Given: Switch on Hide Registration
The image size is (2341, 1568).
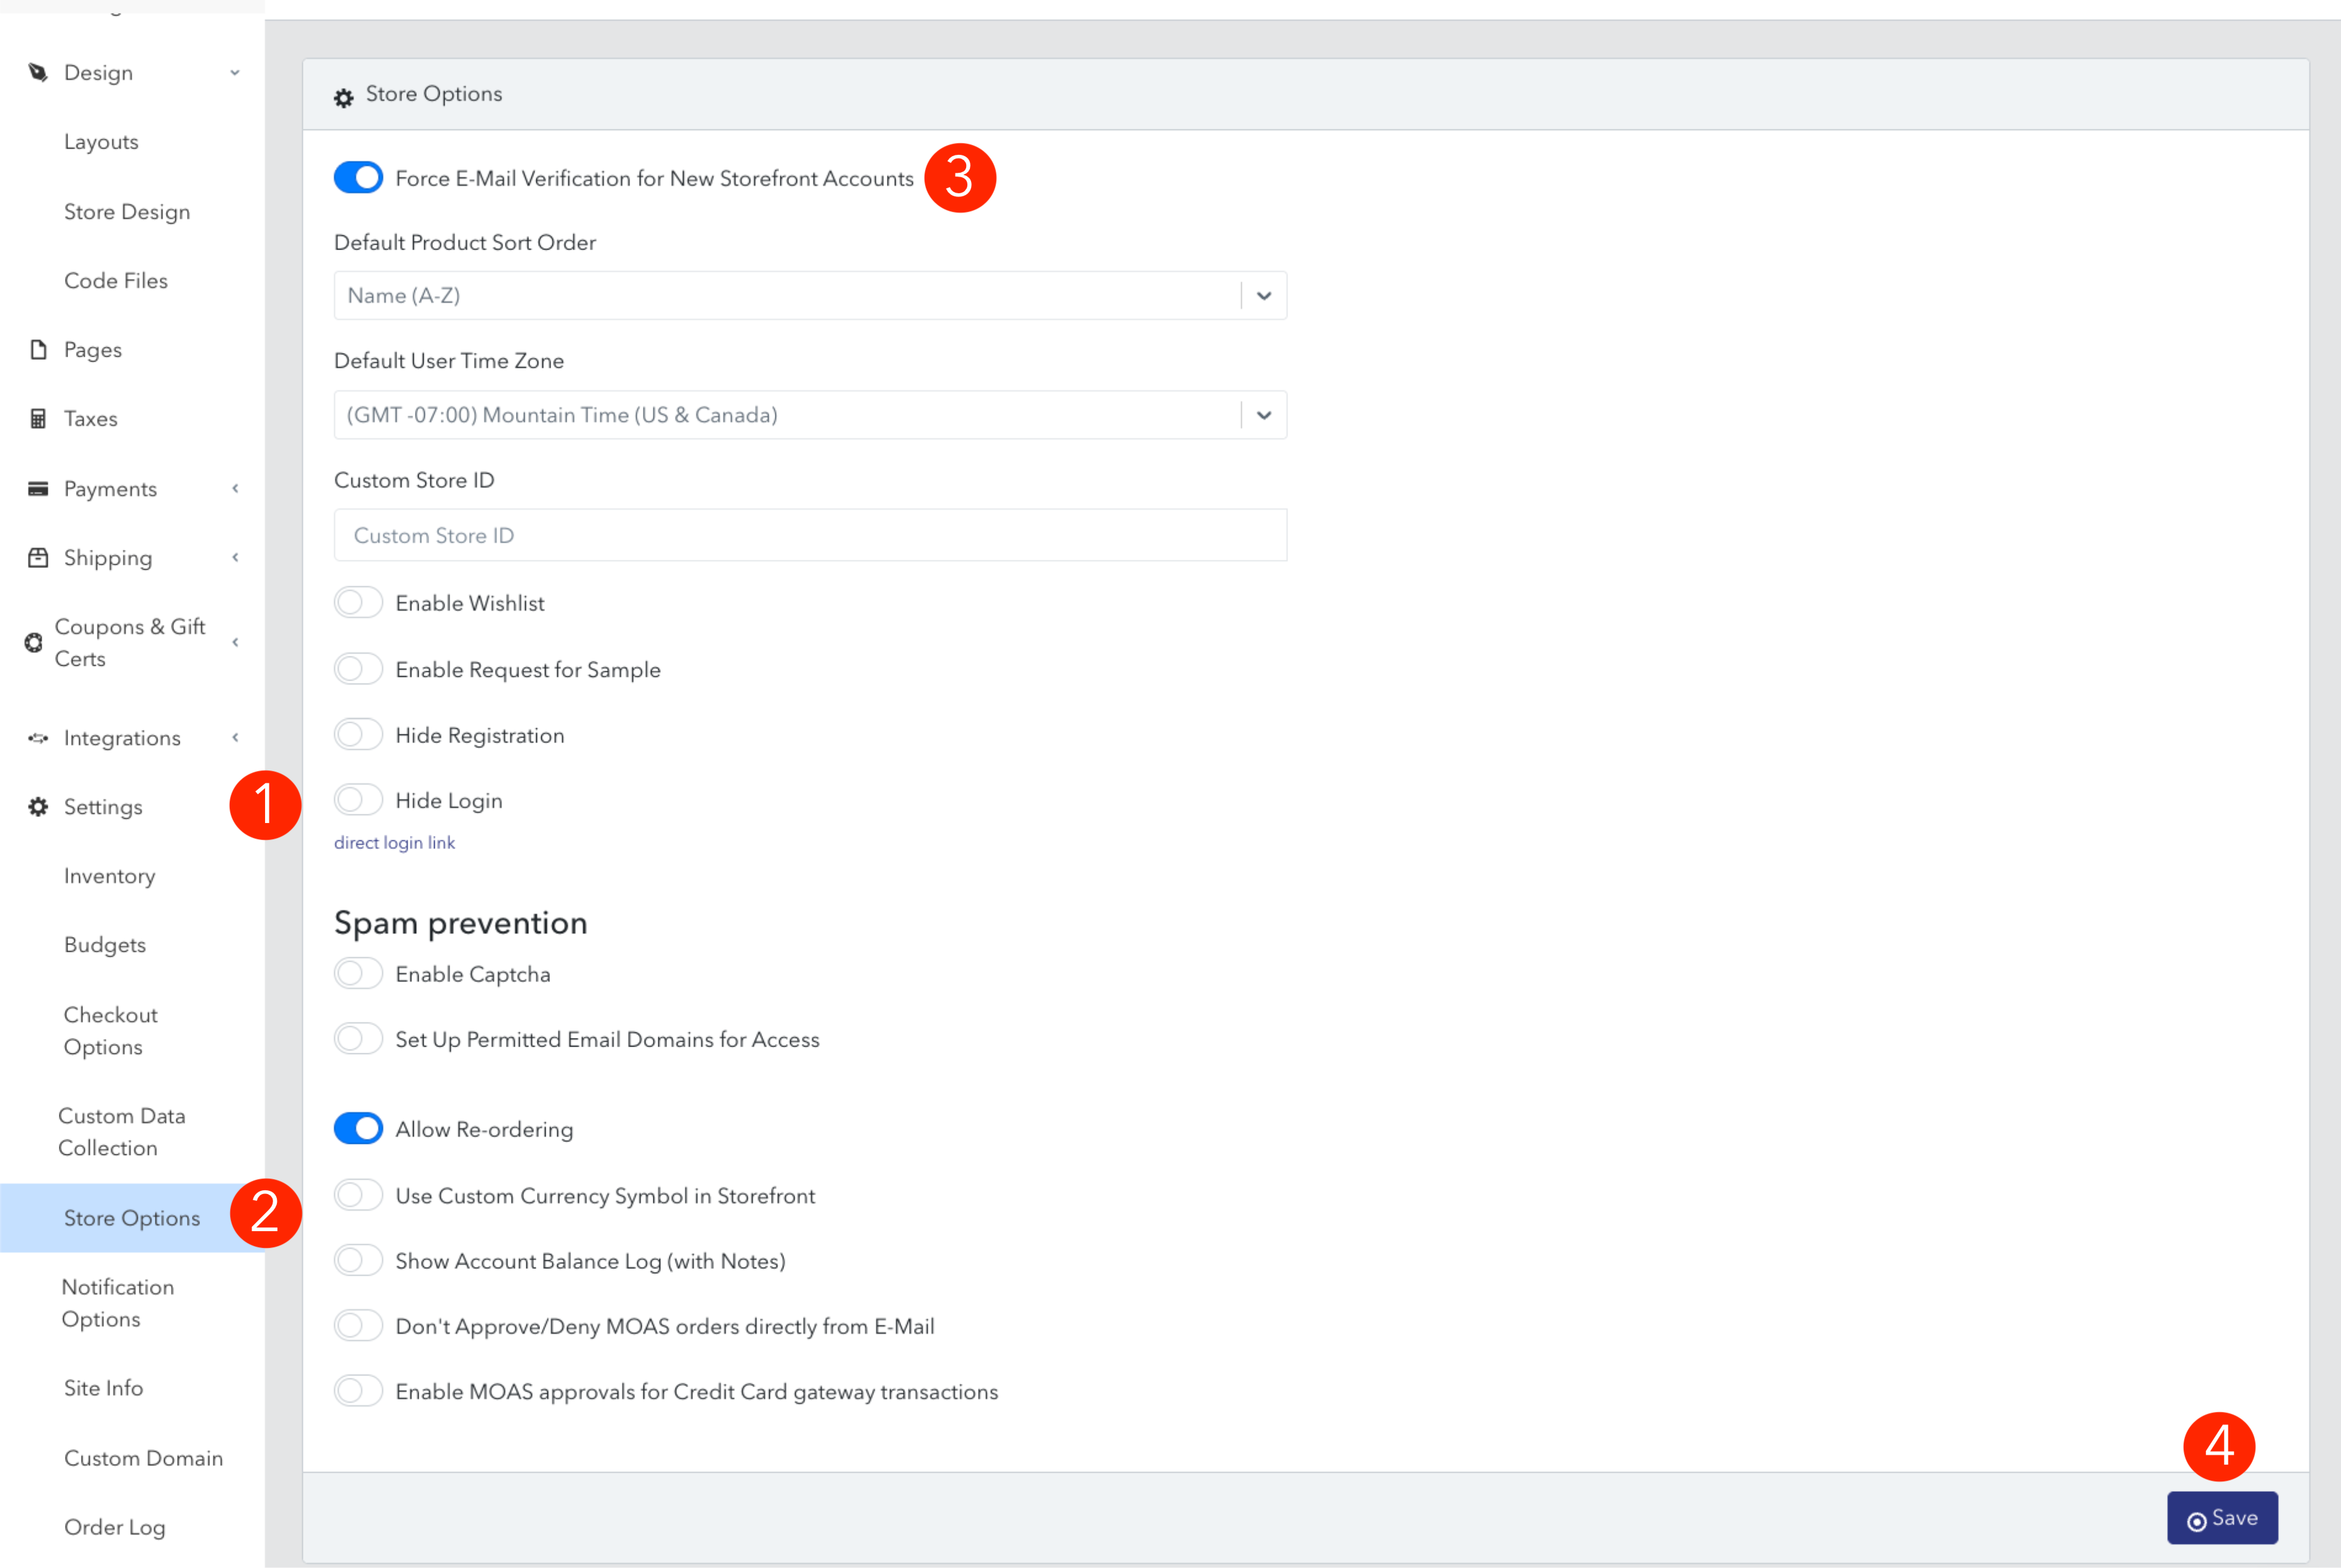Looking at the screenshot, I should (x=358, y=734).
